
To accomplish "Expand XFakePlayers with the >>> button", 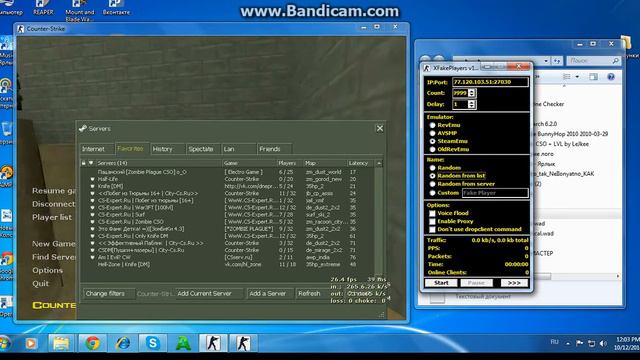I will click(x=513, y=283).
